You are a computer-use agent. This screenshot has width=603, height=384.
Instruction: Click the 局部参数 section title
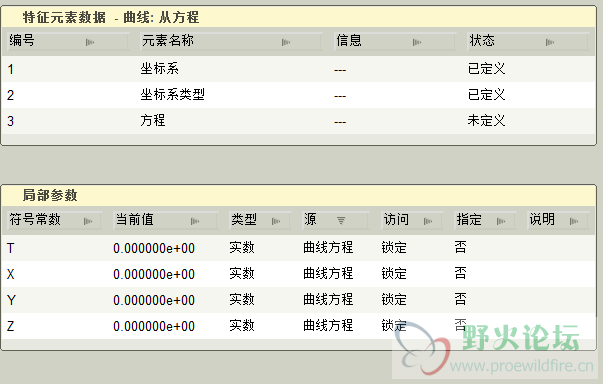[x=50, y=195]
